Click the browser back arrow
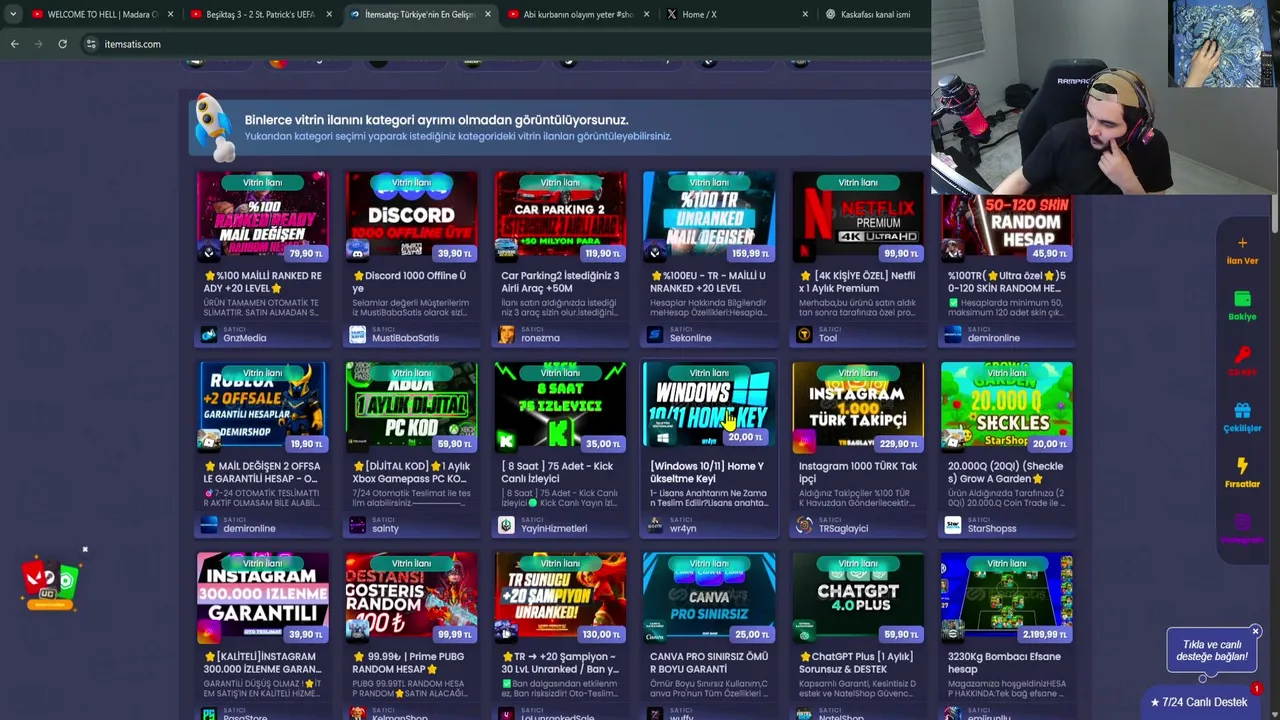The image size is (1280, 720). (x=14, y=44)
